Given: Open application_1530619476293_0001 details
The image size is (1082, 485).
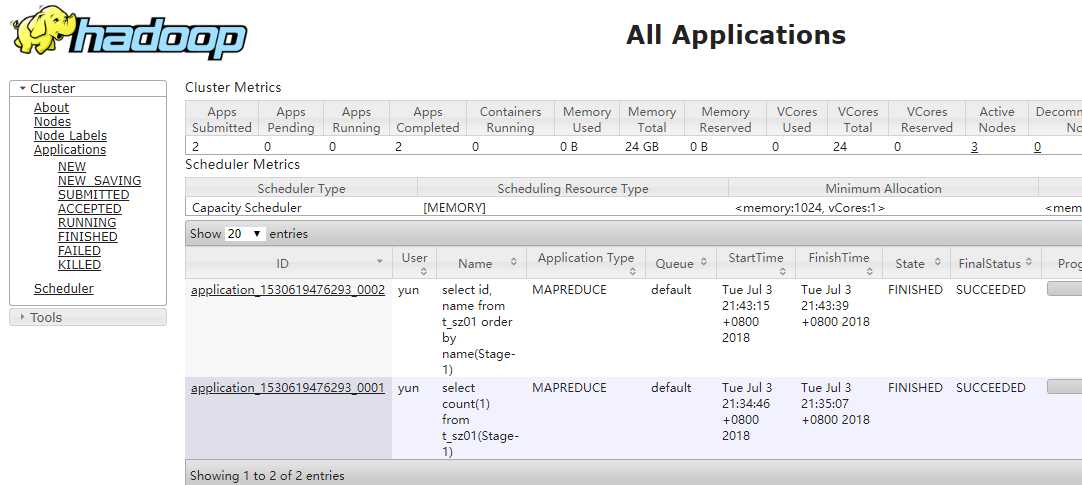Looking at the screenshot, I should pos(288,388).
